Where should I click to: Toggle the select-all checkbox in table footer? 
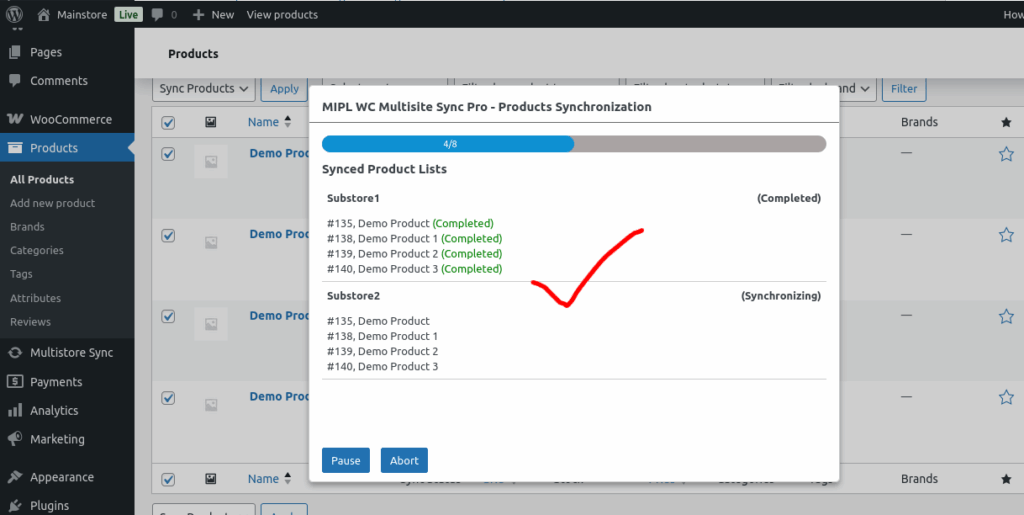pyautogui.click(x=168, y=480)
